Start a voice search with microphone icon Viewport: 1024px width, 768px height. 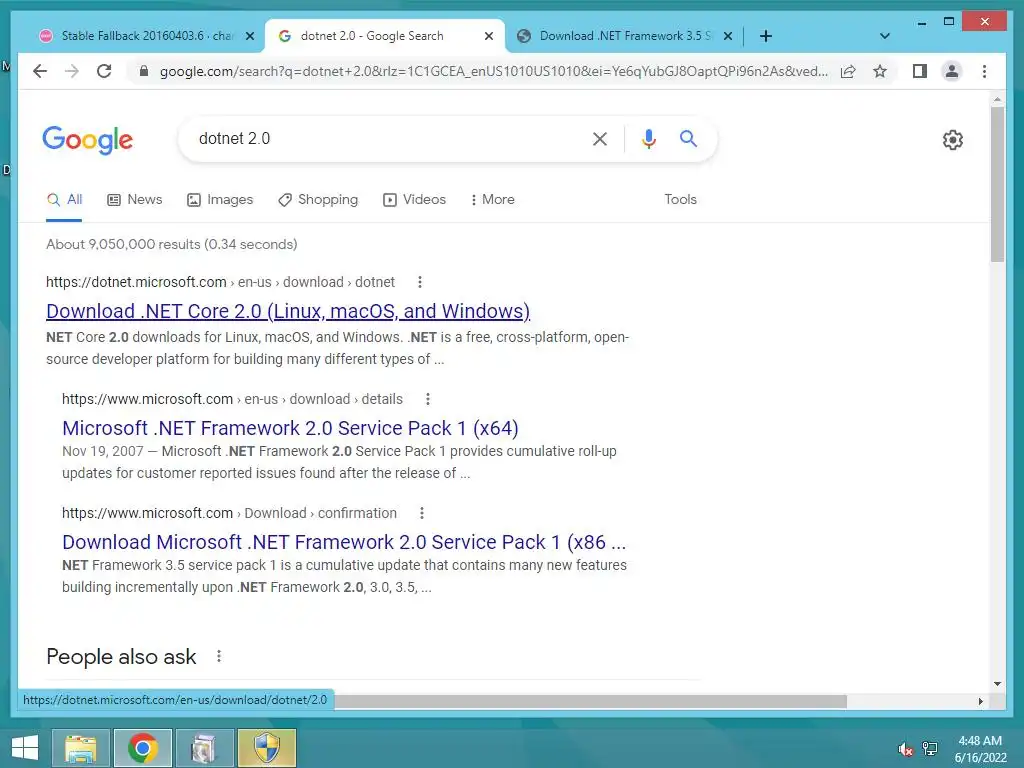pos(648,138)
